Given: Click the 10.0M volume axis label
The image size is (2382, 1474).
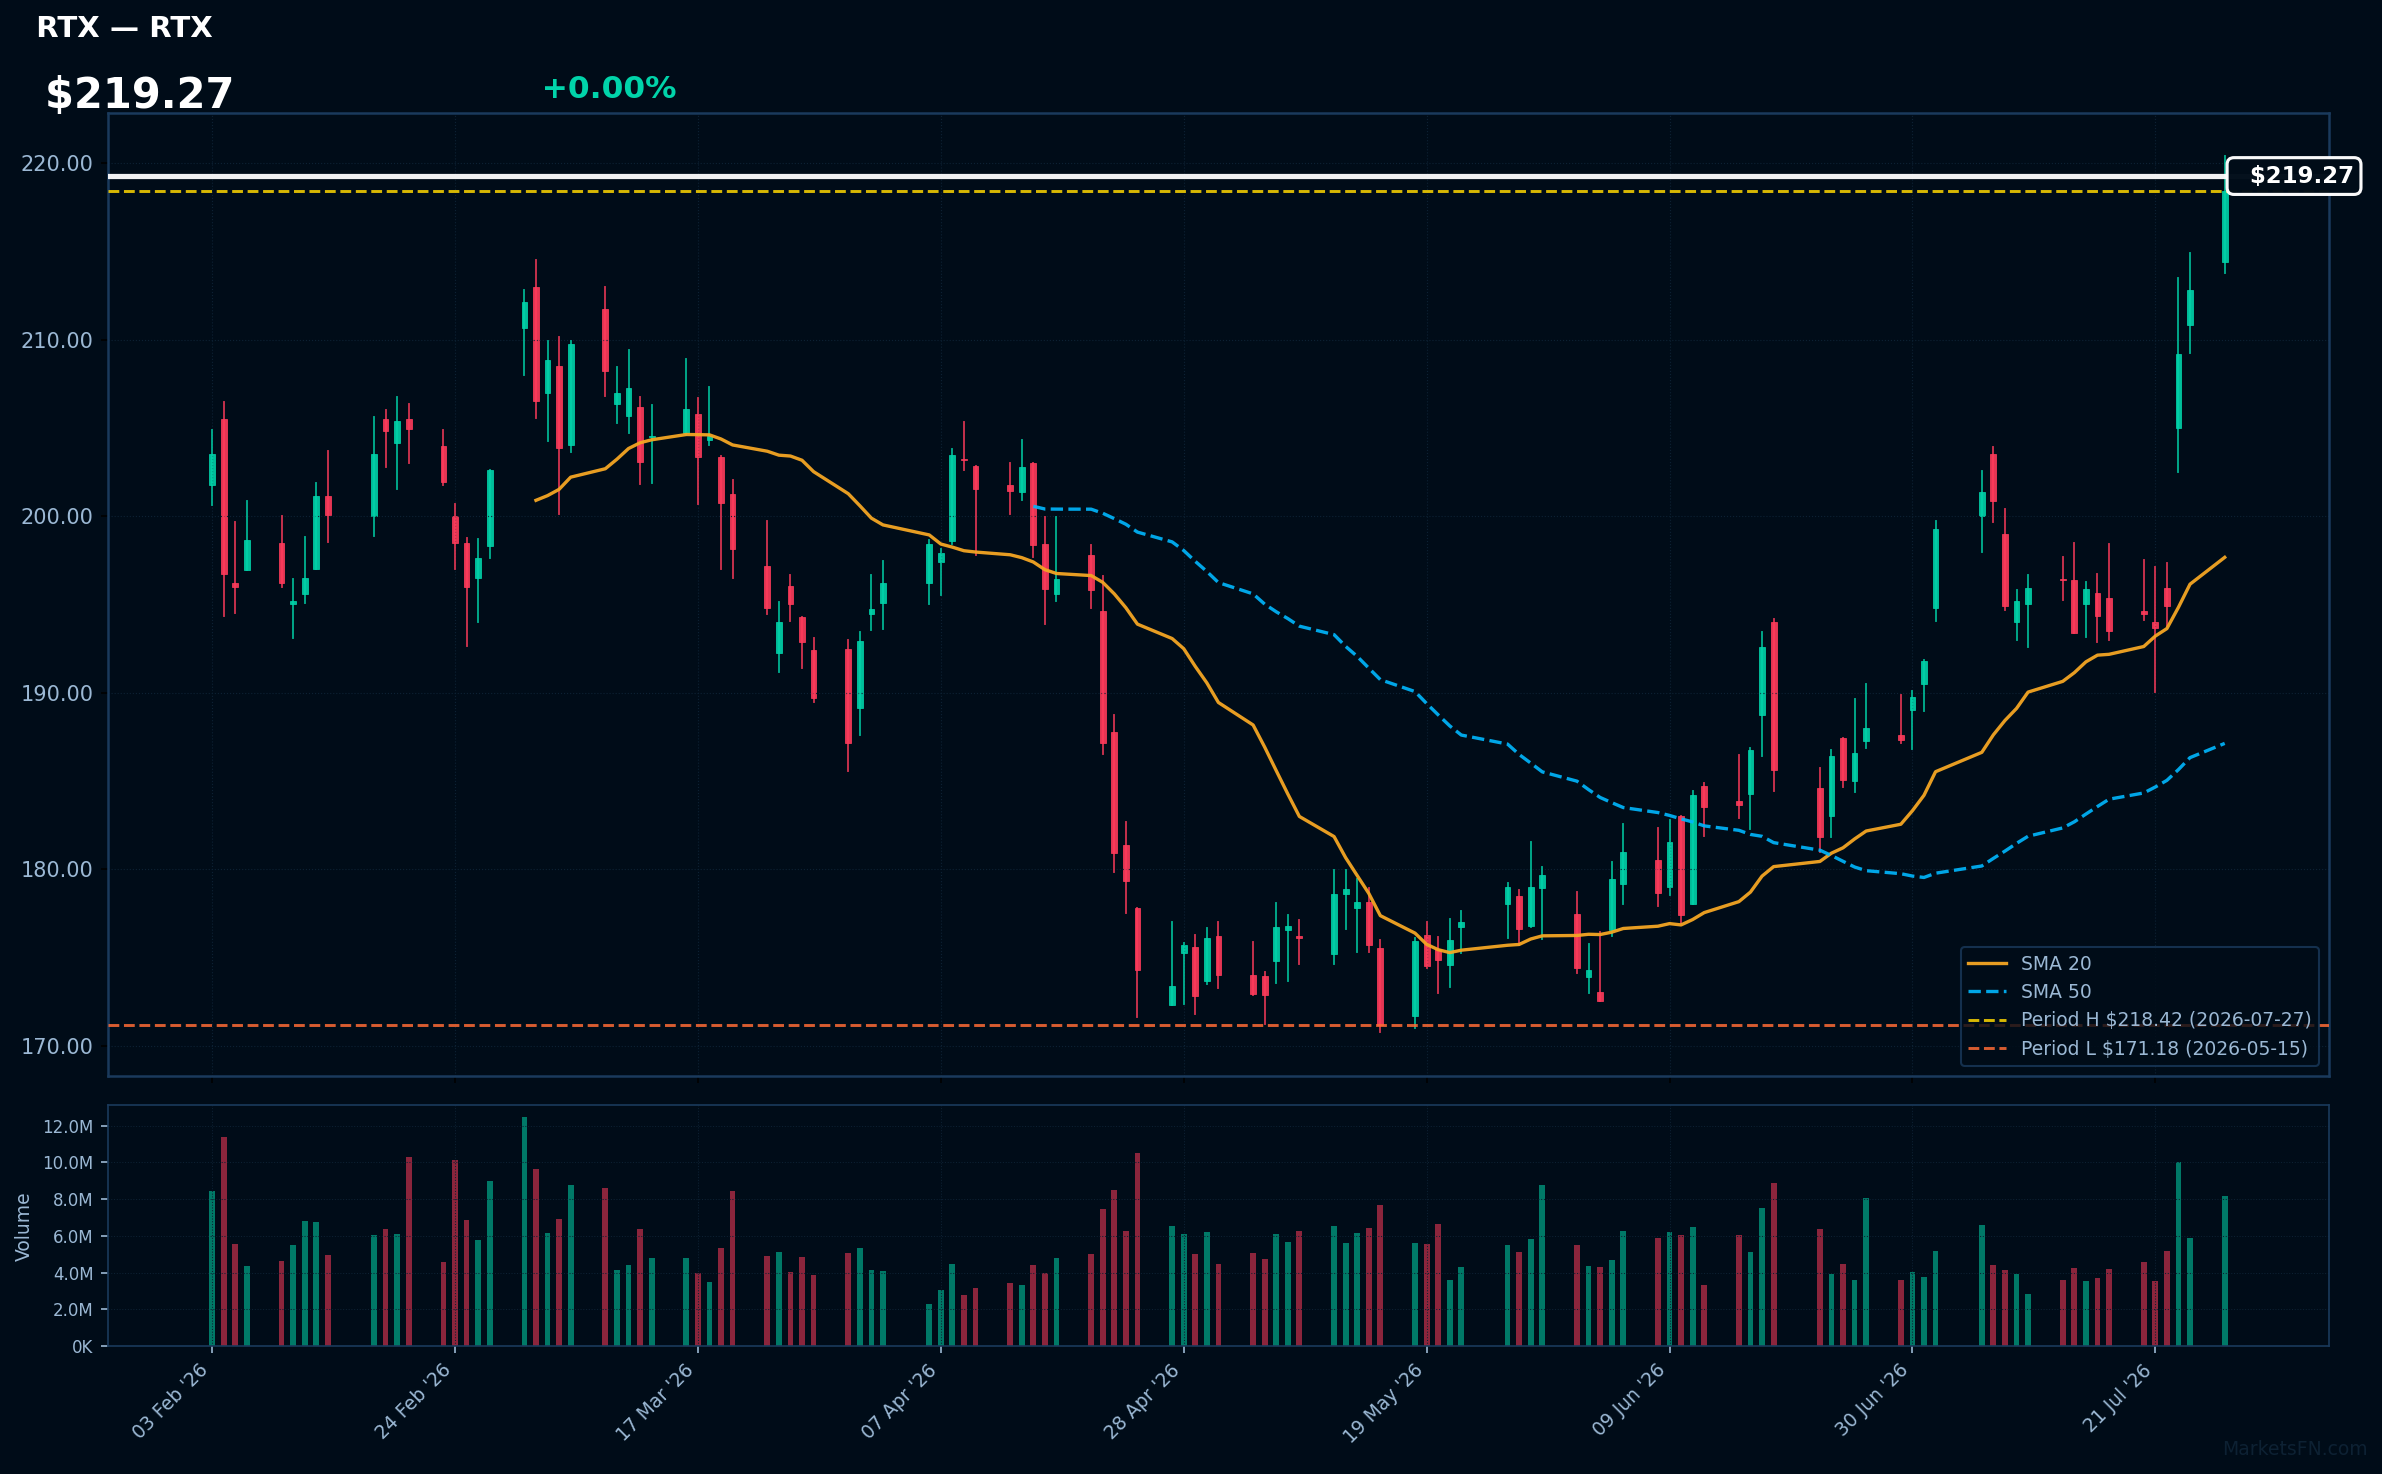Looking at the screenshot, I should click(68, 1163).
